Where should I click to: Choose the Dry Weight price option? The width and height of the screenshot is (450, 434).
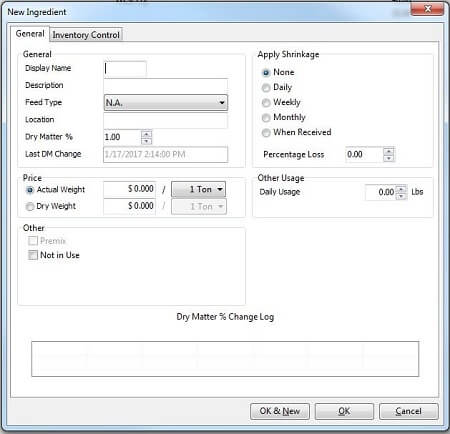tap(30, 207)
